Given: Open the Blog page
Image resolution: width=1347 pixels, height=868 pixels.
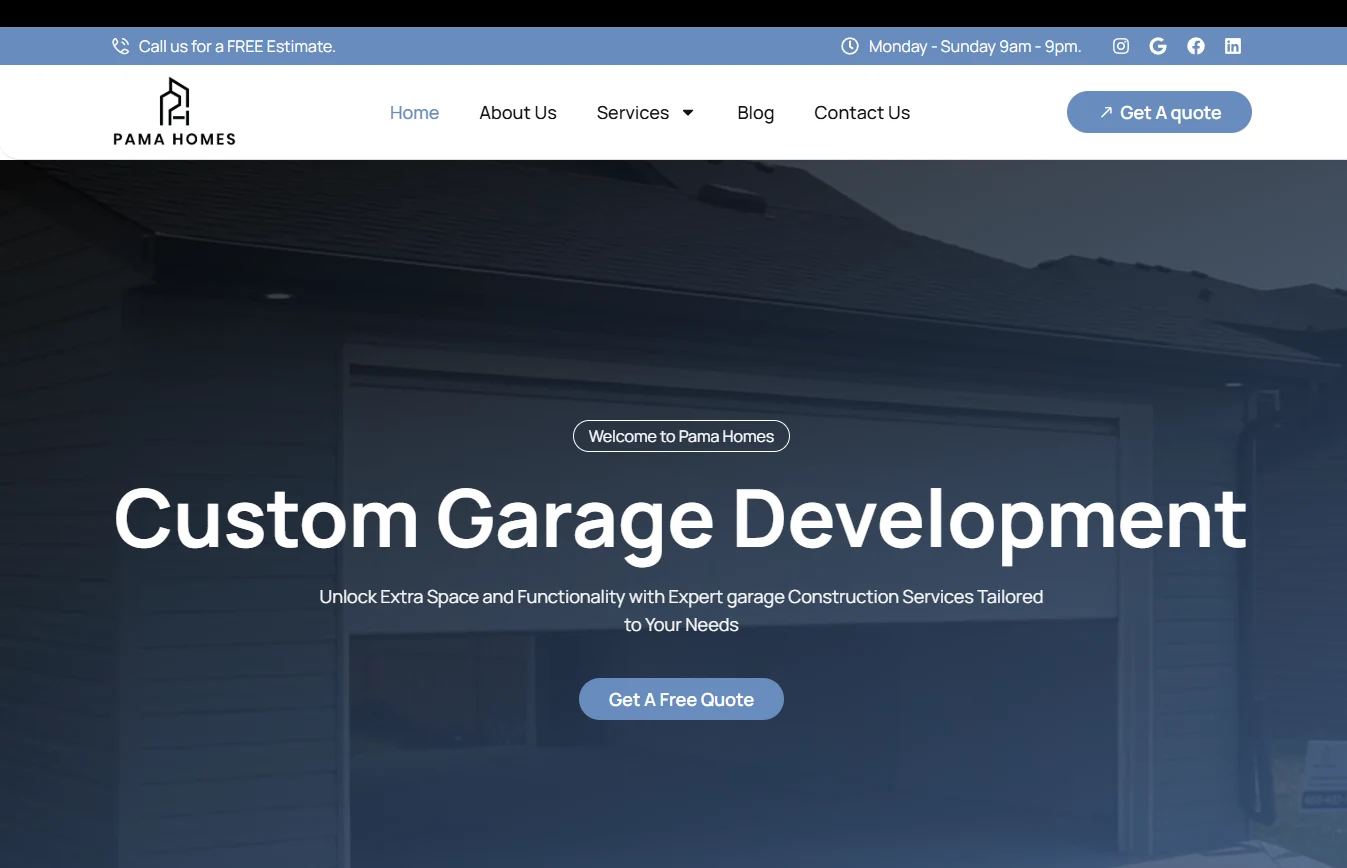Looking at the screenshot, I should 756,113.
